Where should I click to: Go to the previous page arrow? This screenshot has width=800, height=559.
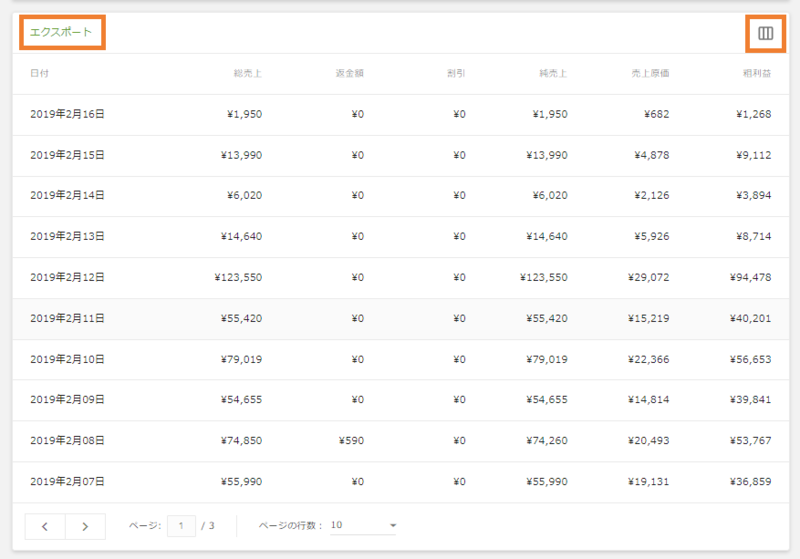(45, 526)
